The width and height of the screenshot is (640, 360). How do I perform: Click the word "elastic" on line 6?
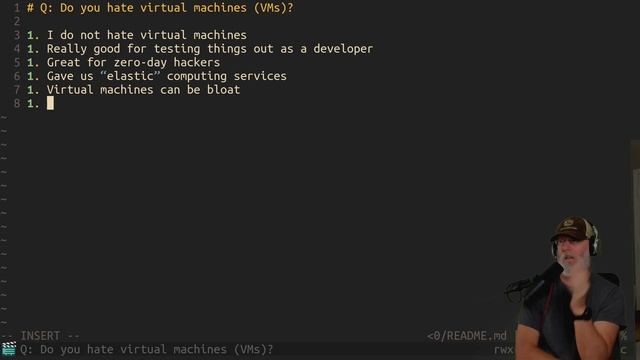(x=130, y=76)
